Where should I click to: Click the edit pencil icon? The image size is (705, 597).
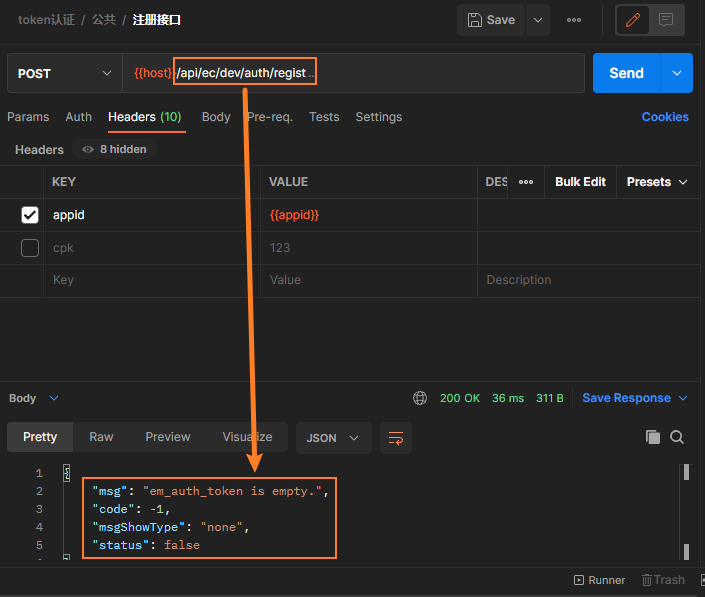632,20
